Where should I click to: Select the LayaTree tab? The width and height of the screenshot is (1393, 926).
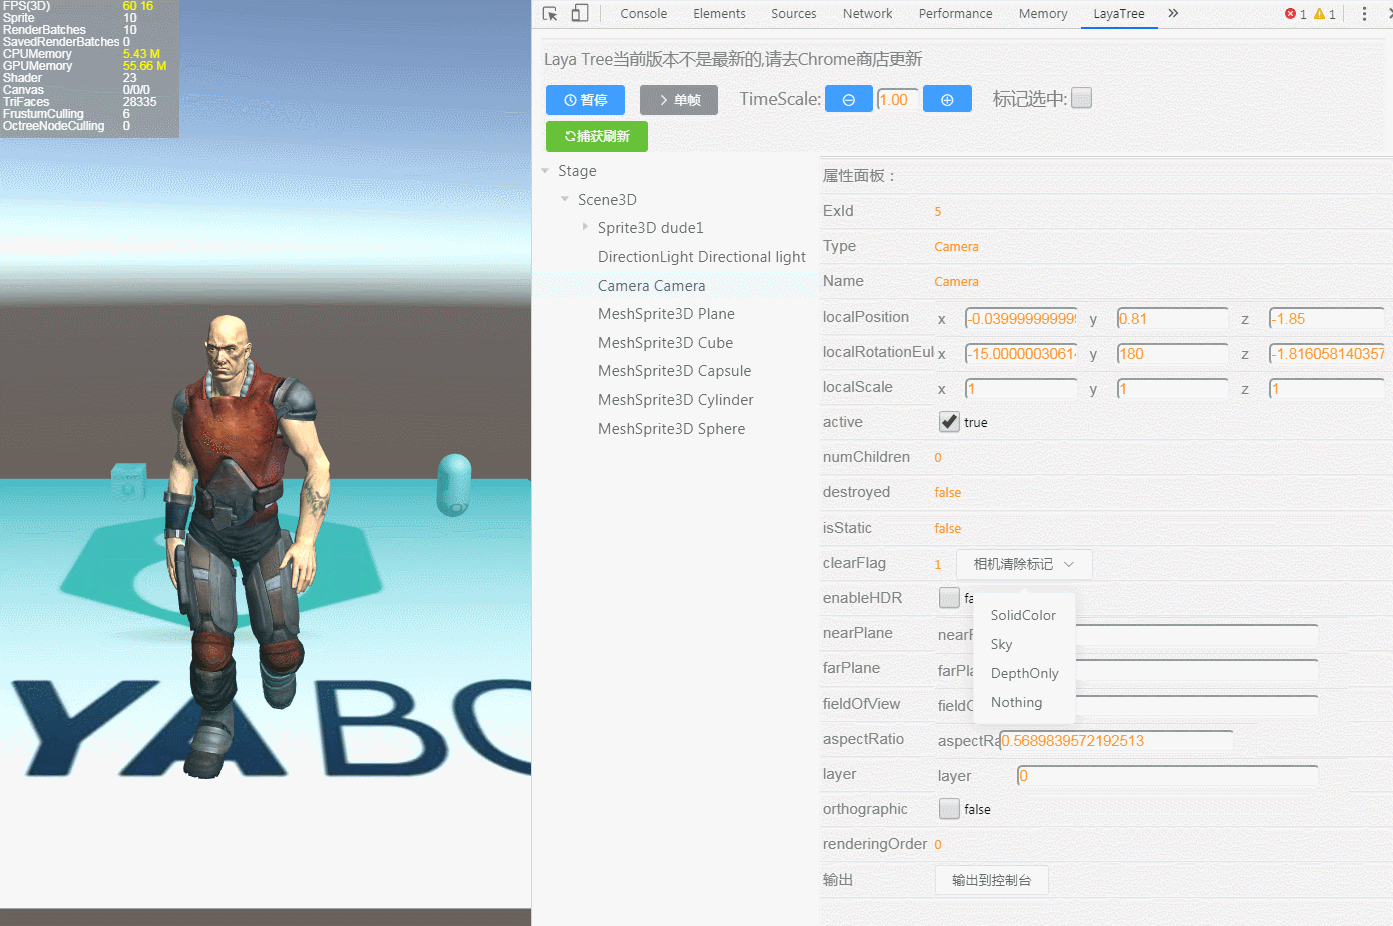(1119, 14)
